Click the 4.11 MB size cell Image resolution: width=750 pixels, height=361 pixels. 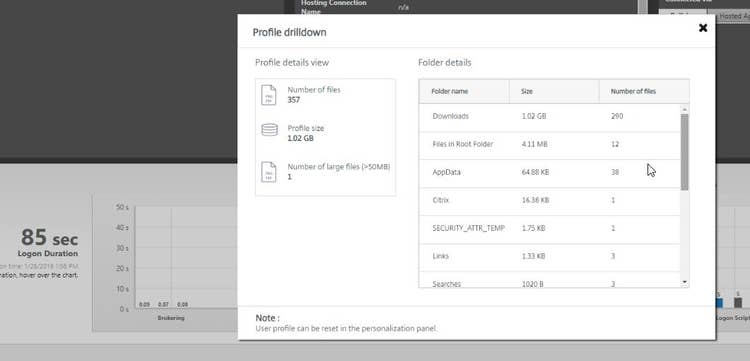pos(534,144)
